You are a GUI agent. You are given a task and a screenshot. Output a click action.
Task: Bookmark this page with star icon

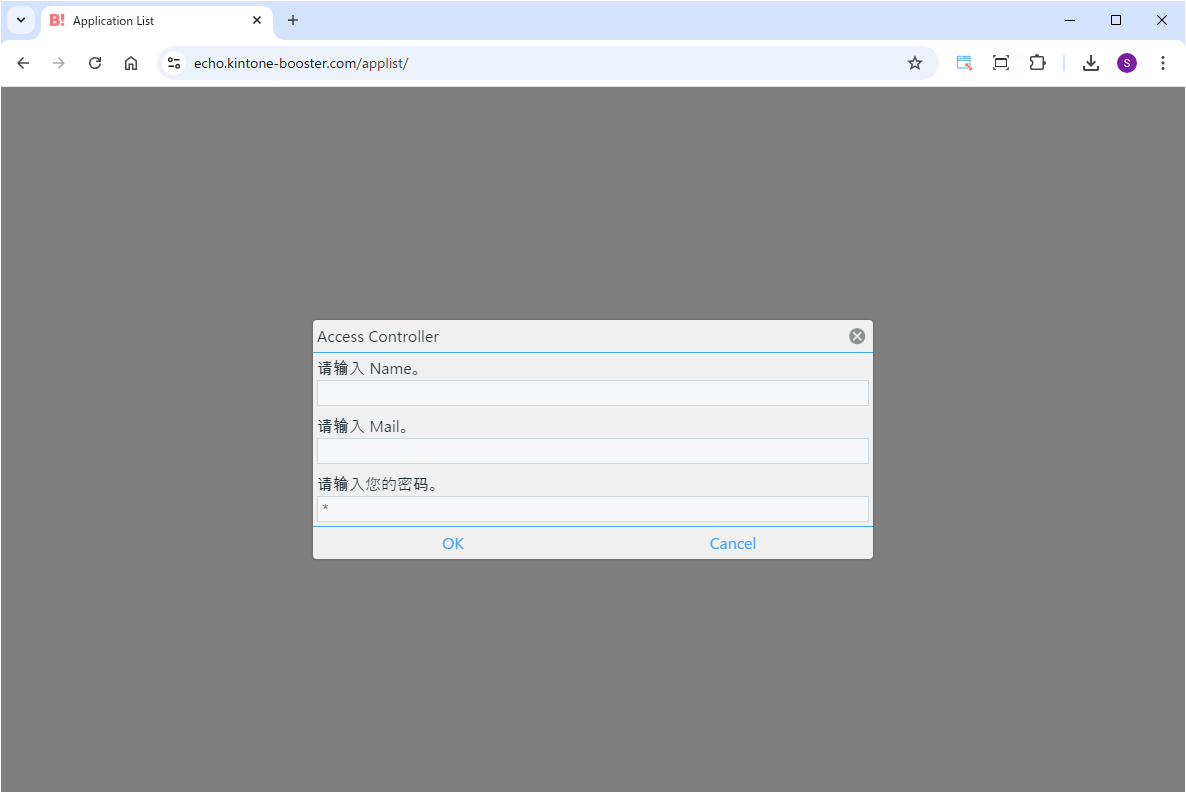(x=914, y=63)
